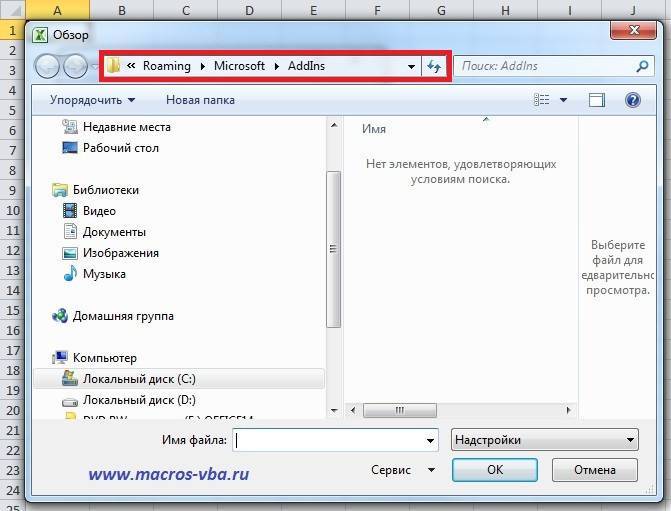
Task: Click the blue help question mark icon
Action: [631, 100]
